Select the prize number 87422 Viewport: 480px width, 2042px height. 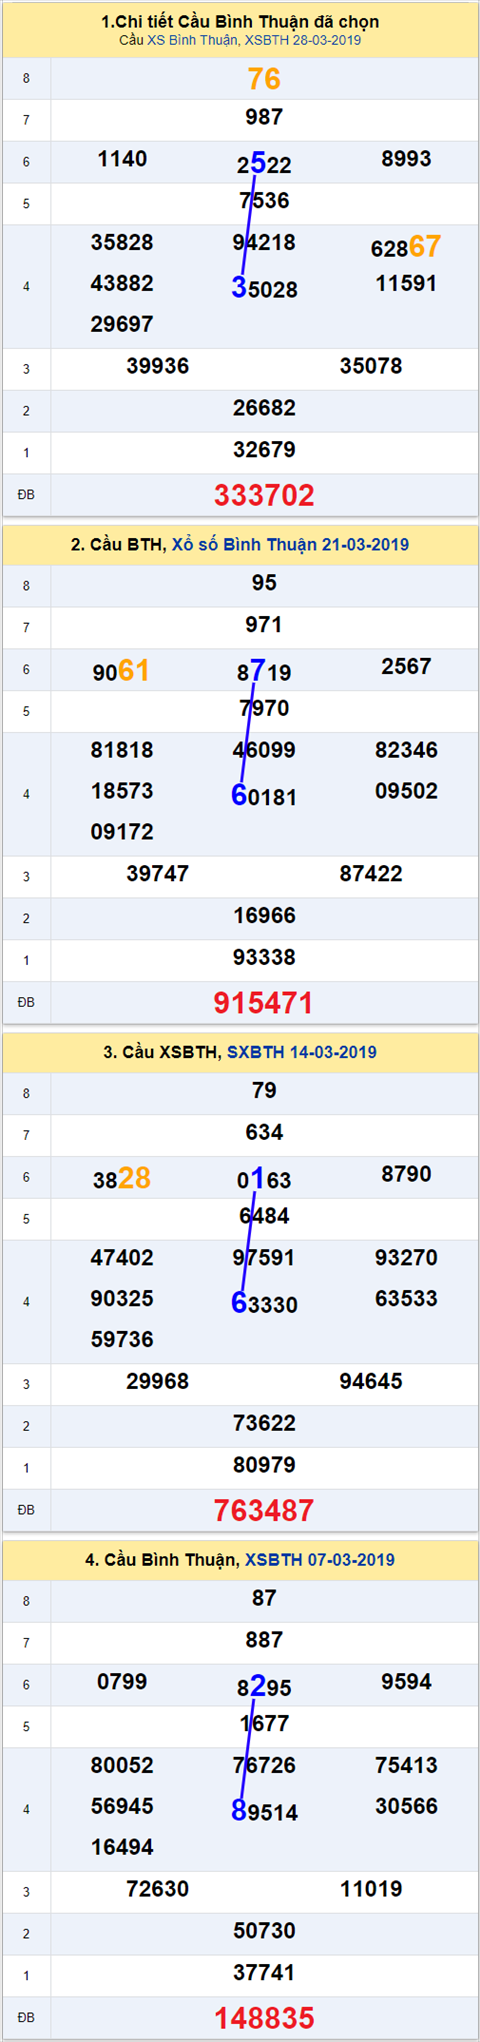371,874
